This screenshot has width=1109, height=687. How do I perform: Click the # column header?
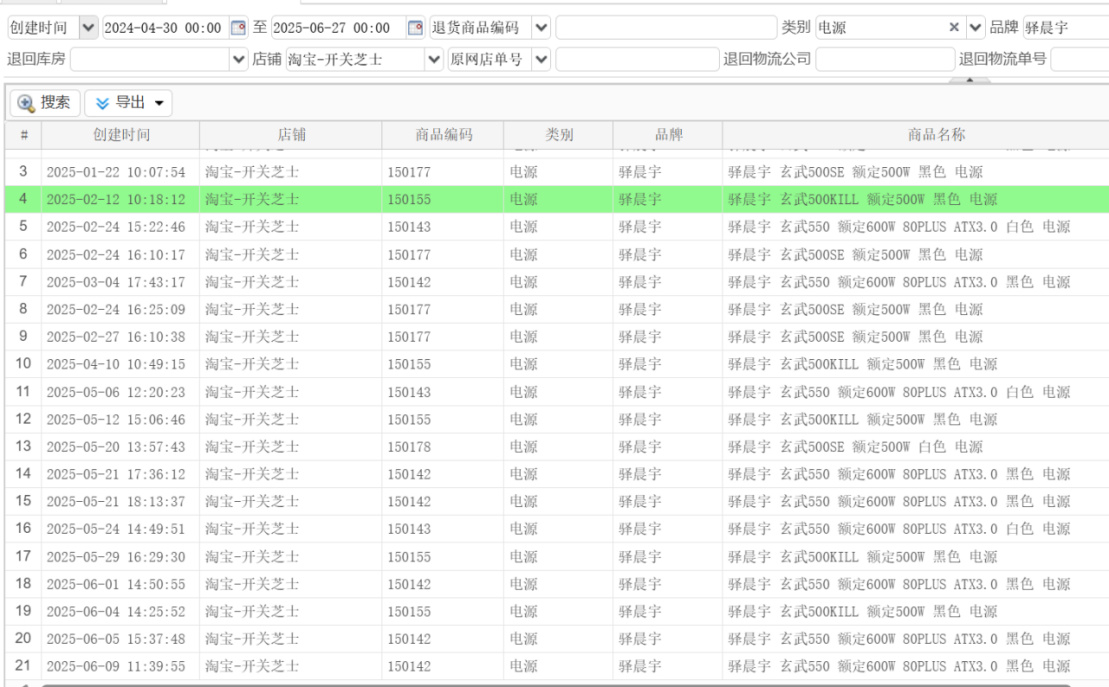pos(23,134)
